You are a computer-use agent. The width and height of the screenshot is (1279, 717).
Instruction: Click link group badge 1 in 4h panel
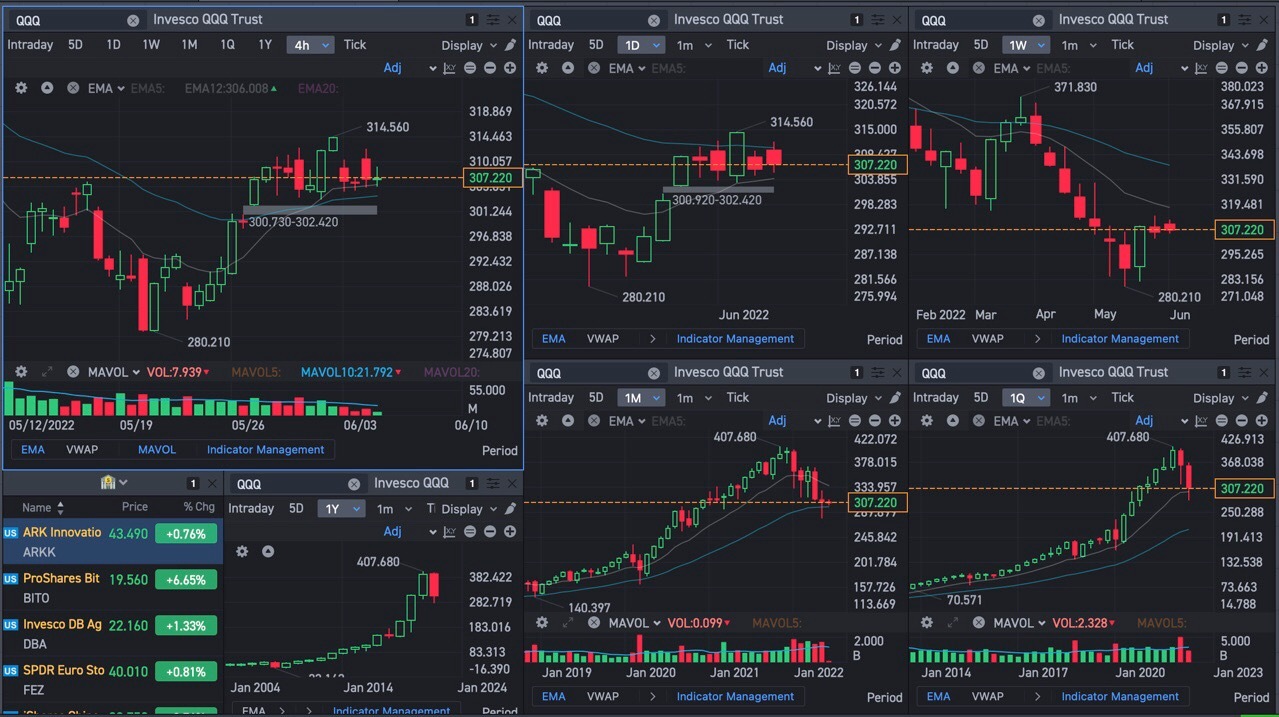pyautogui.click(x=471, y=20)
